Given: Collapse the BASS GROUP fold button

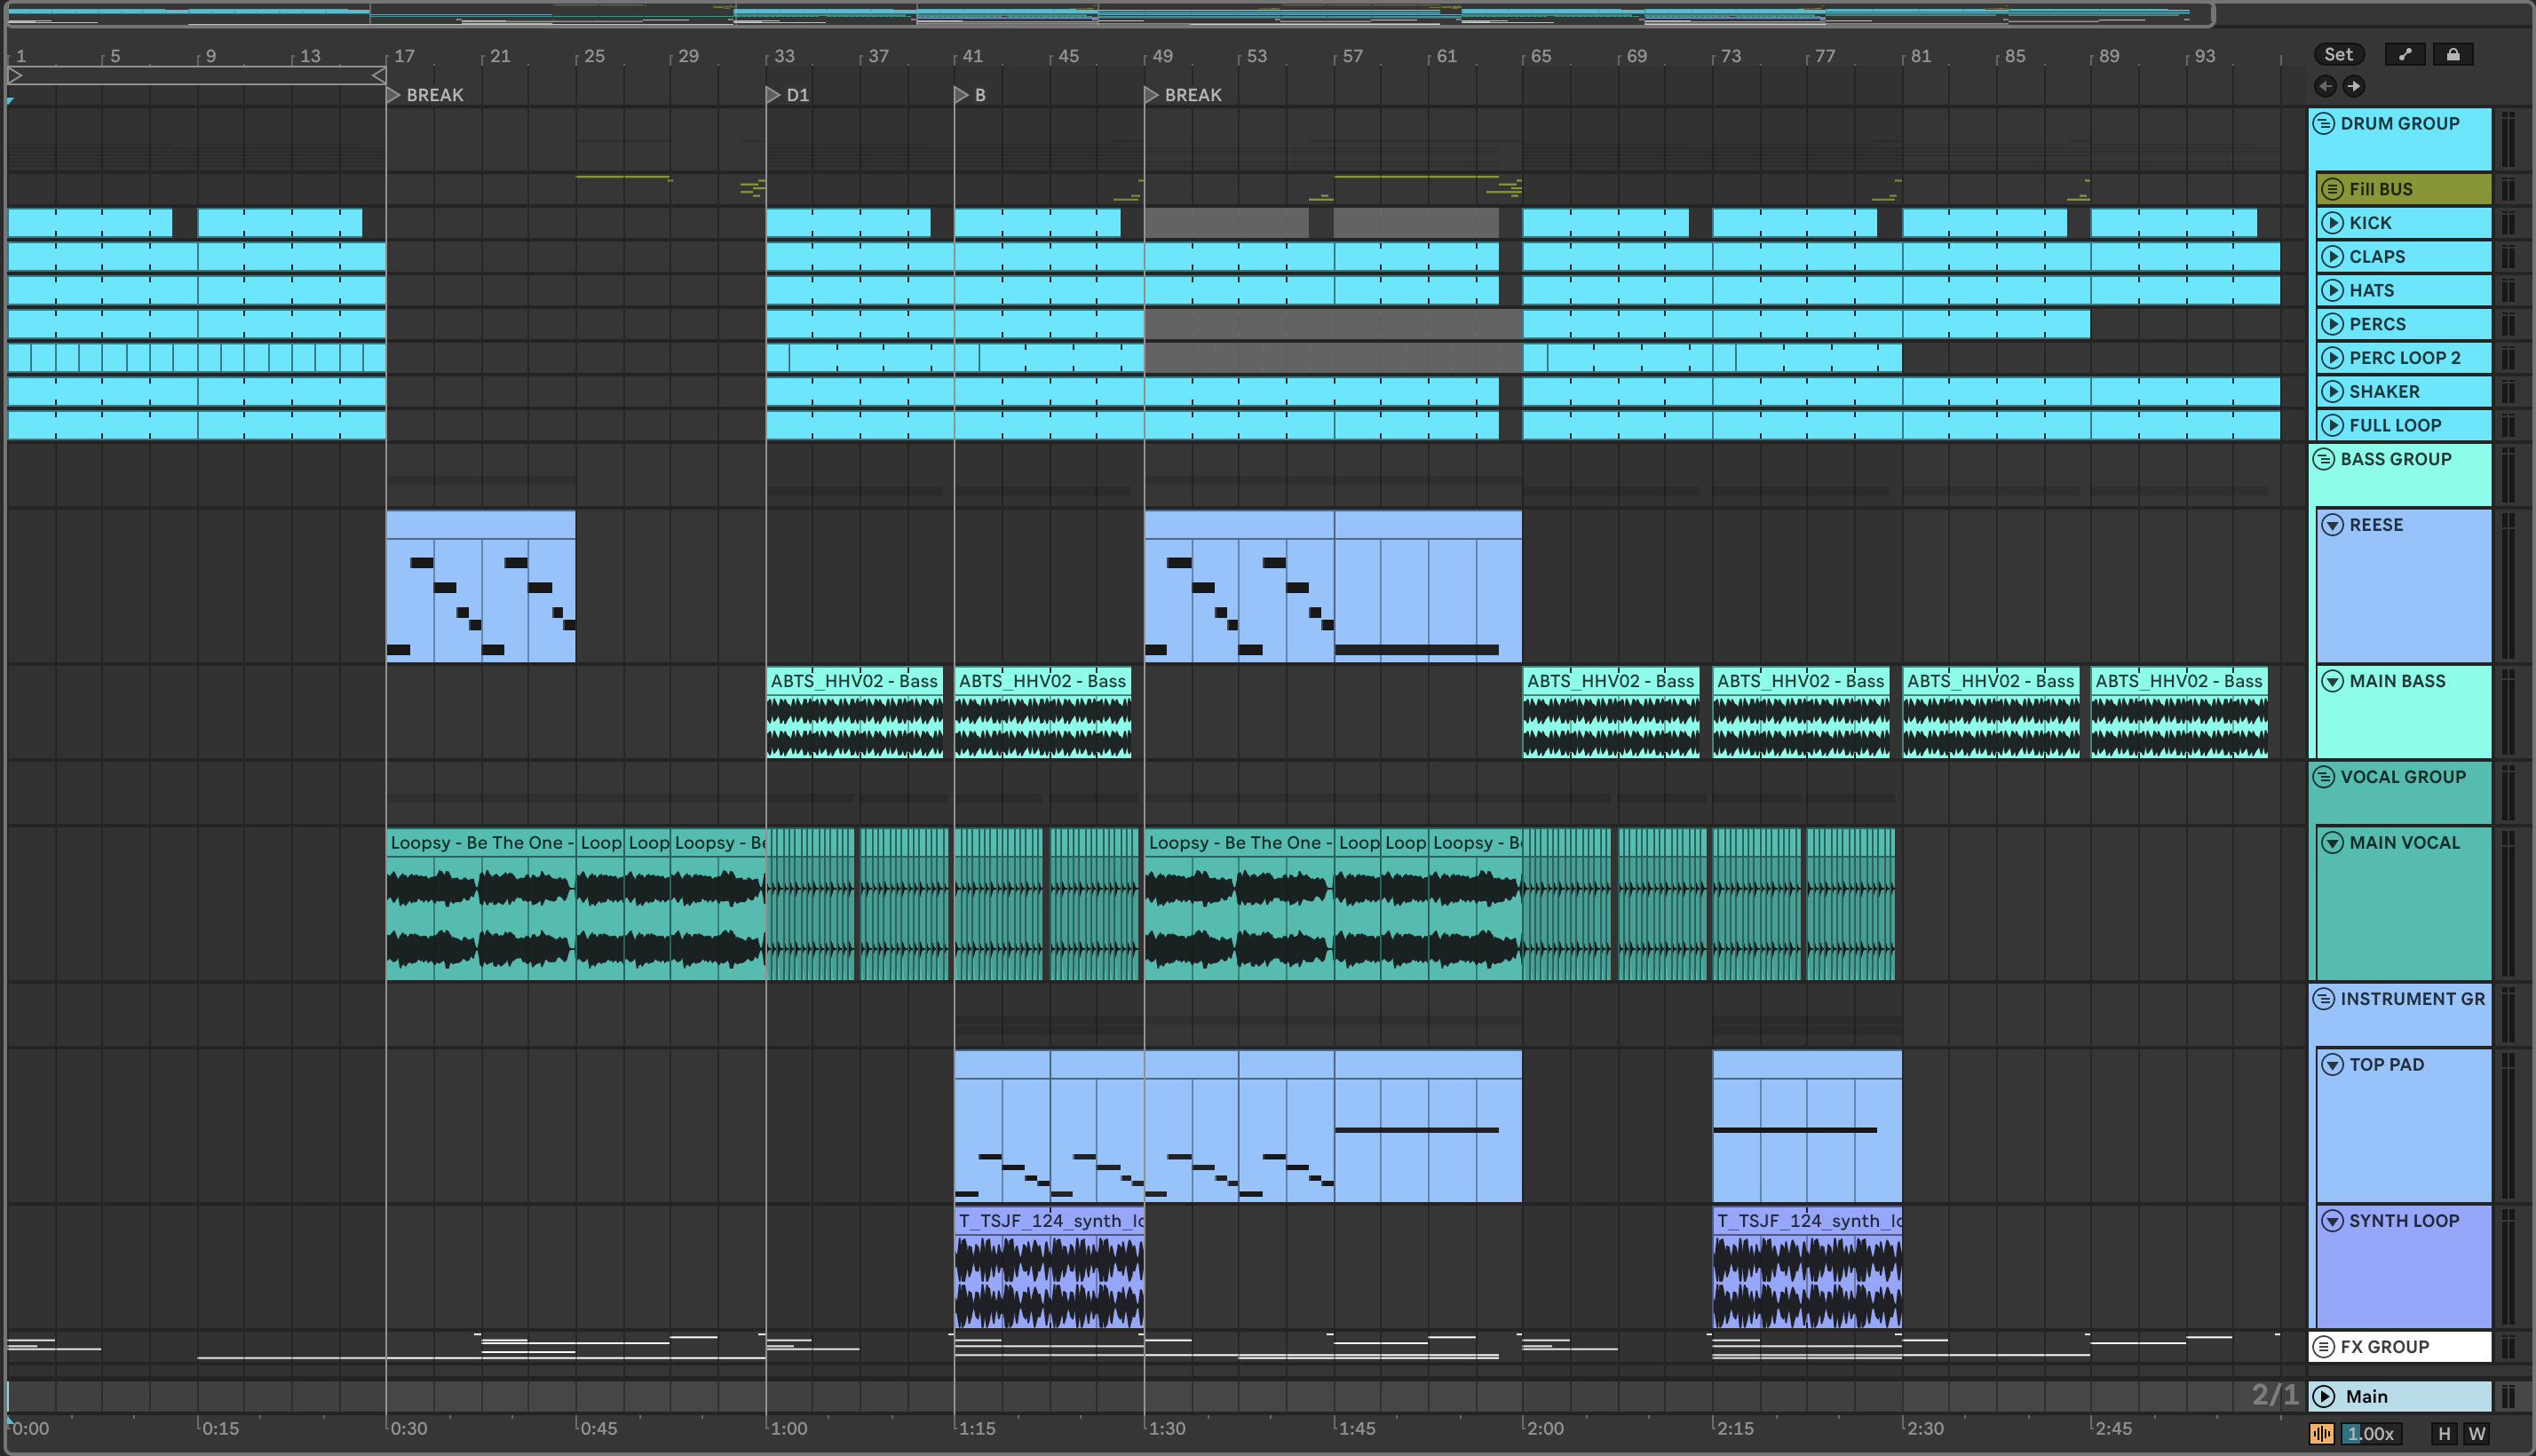Looking at the screenshot, I should pos(2324,459).
